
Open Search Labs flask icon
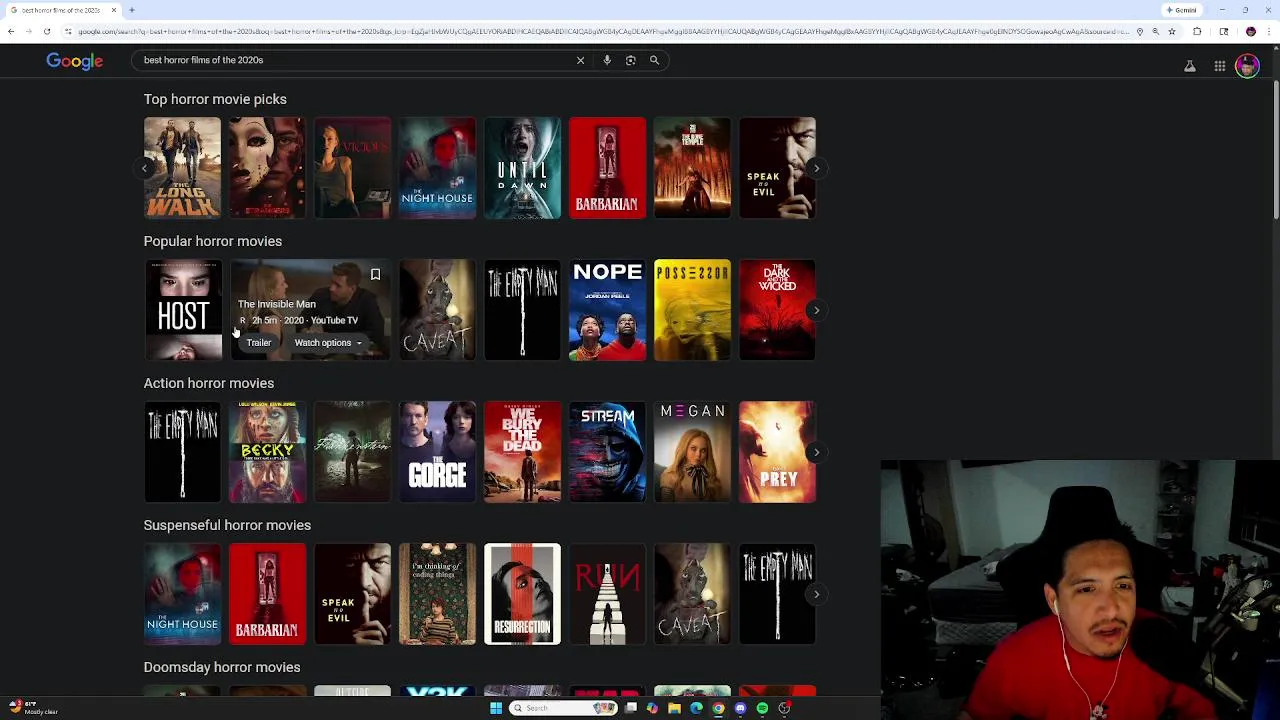point(1190,66)
